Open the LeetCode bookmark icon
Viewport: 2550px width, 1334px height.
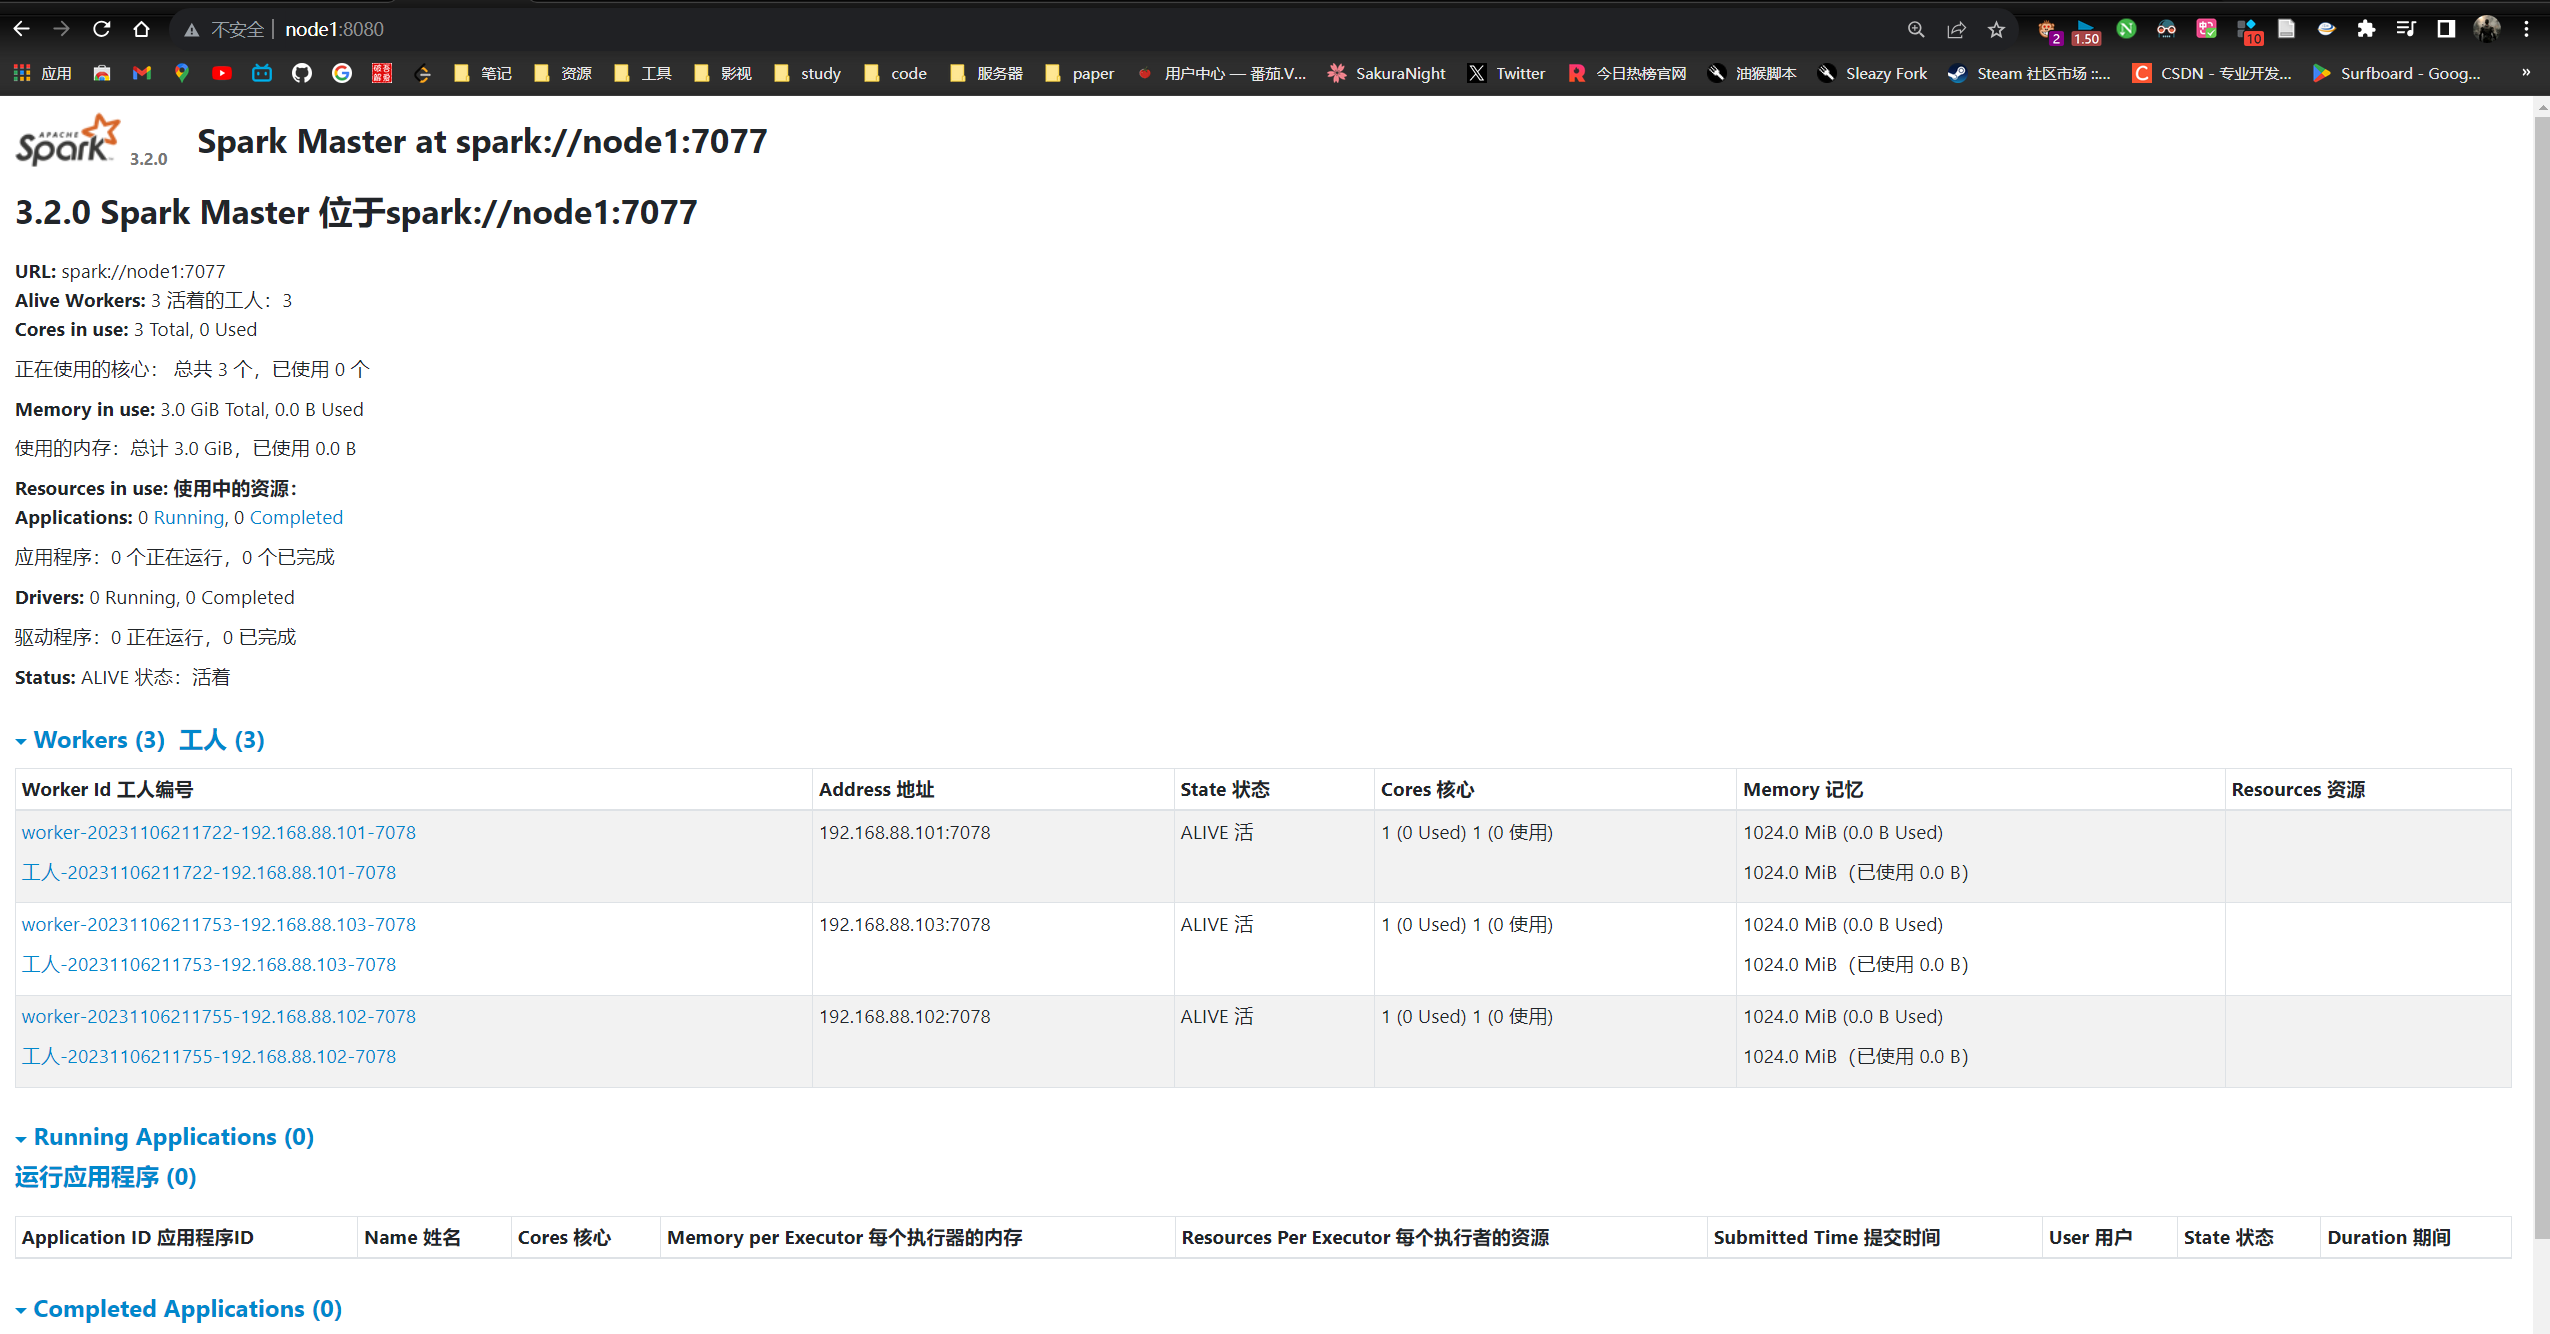(x=422, y=73)
